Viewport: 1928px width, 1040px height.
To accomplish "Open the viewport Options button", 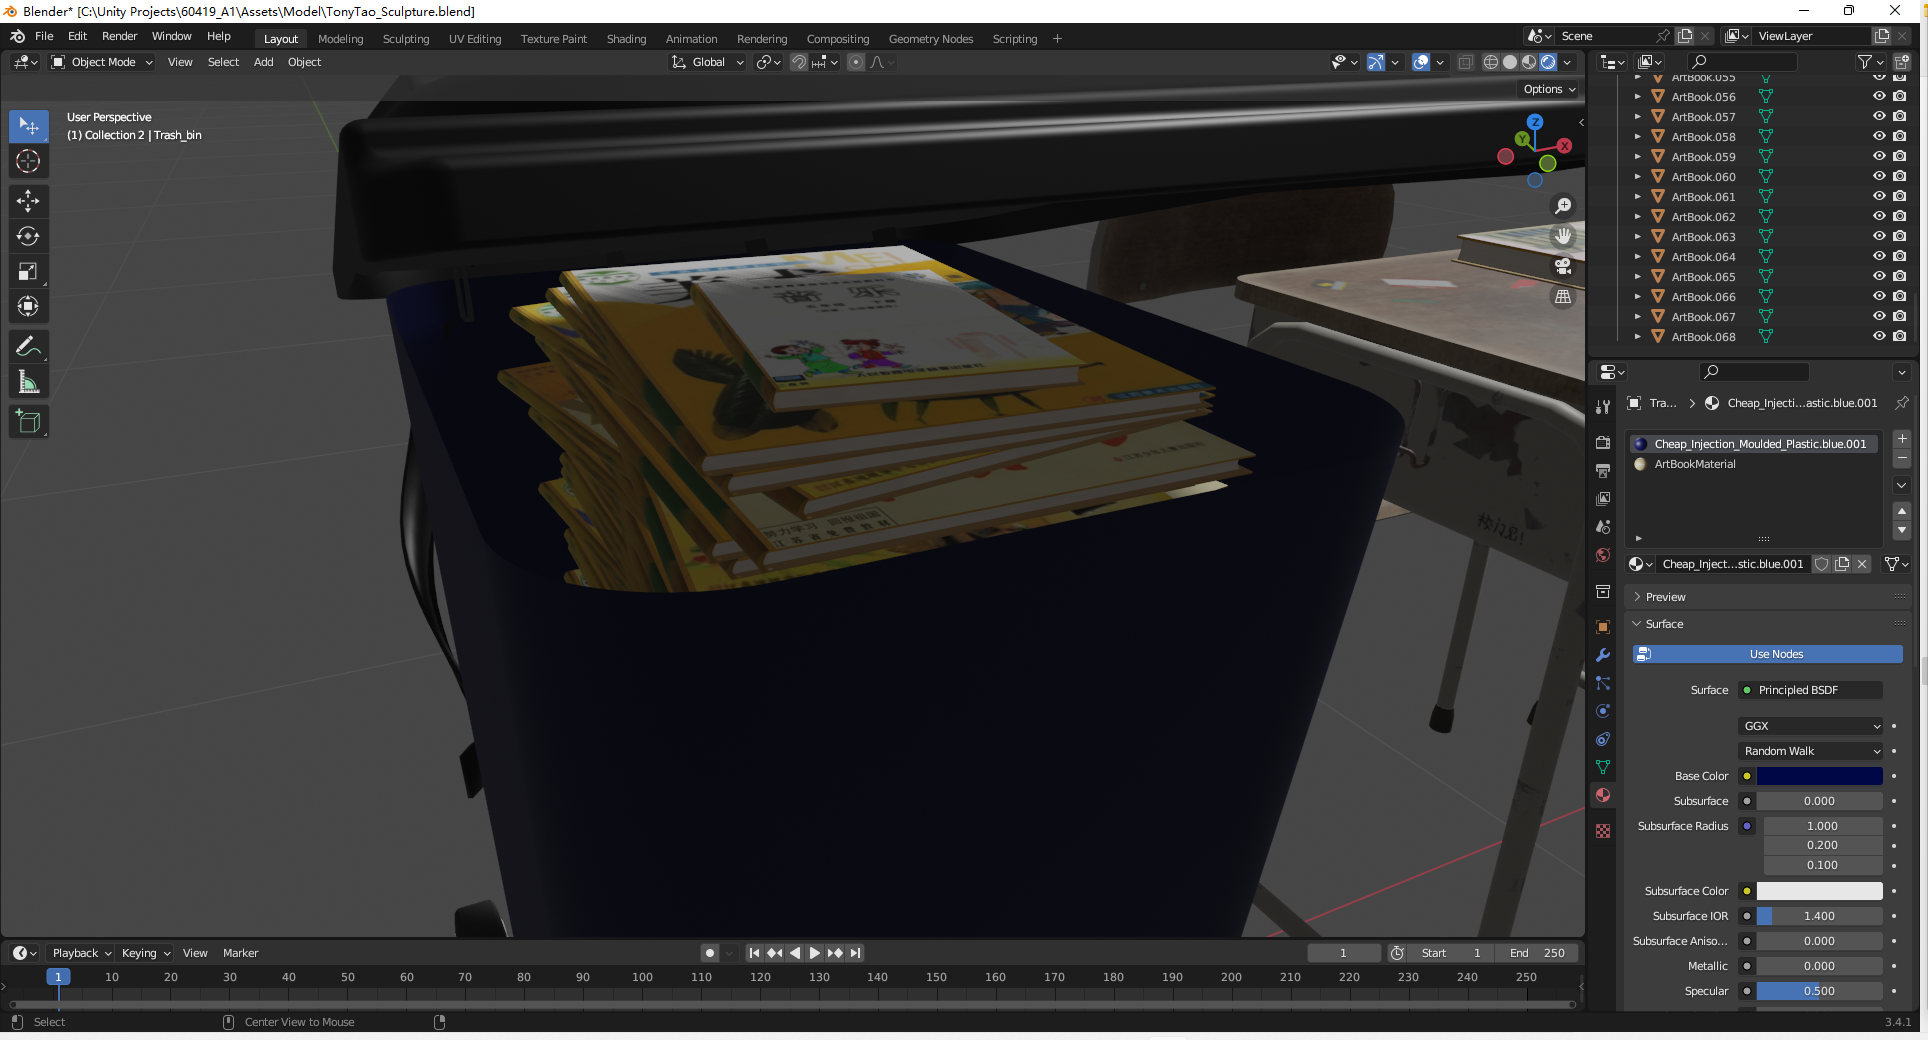I will (1548, 89).
